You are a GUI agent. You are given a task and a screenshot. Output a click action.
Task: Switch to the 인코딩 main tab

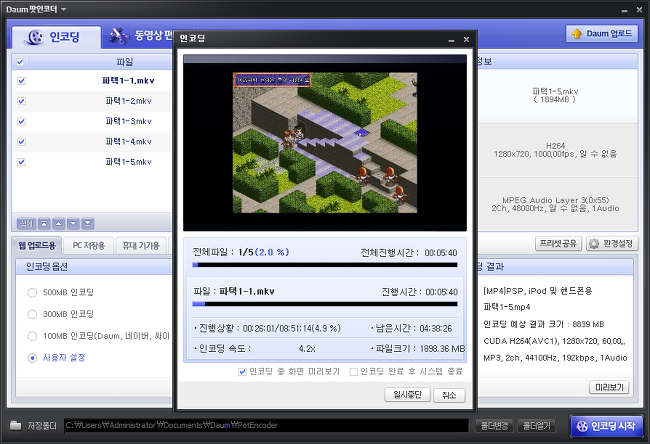(x=56, y=37)
